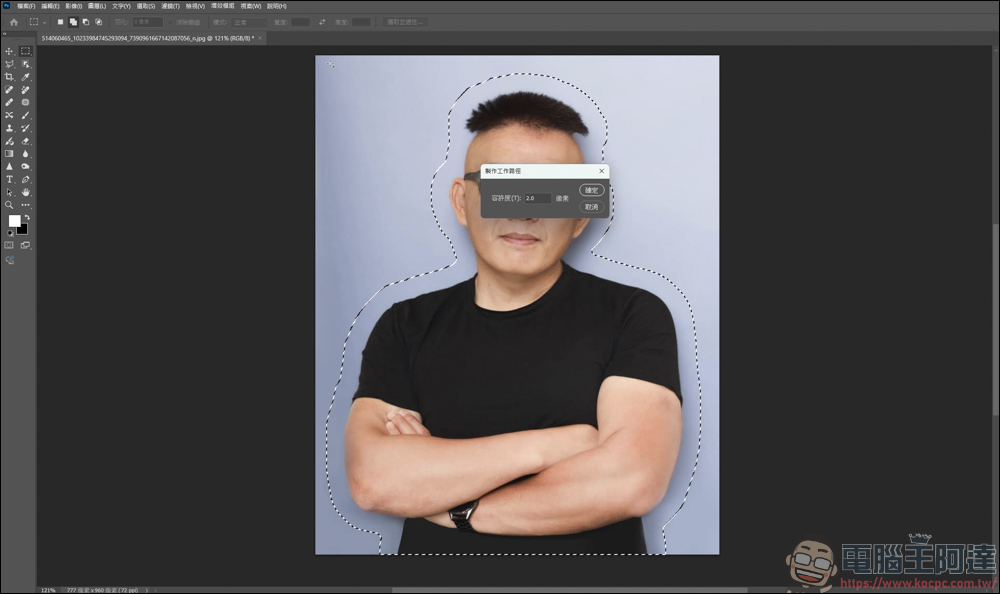The height and width of the screenshot is (594, 1000).
Task: Open the 檔案(F) menu
Action: pyautogui.click(x=26, y=6)
